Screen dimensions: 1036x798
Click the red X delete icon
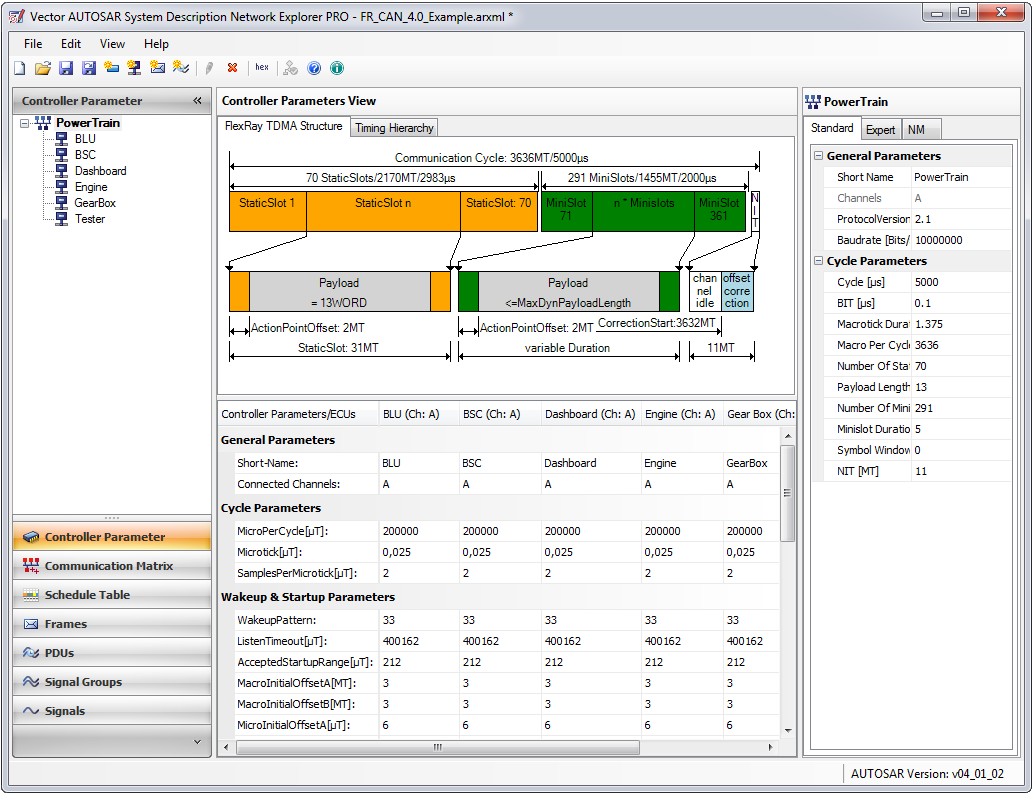coord(232,68)
